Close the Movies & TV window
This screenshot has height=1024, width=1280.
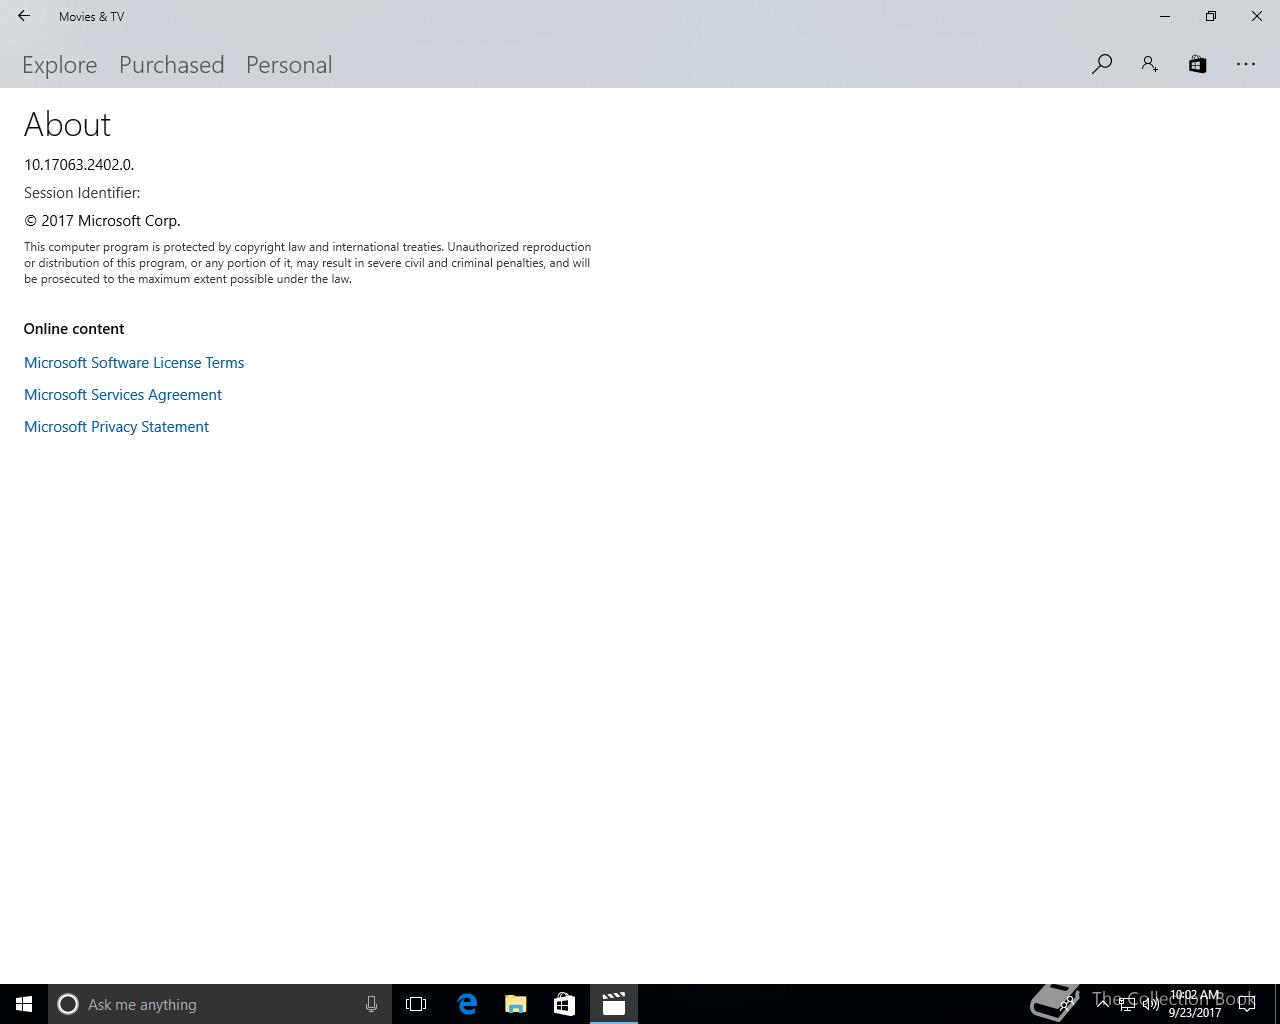(1257, 16)
